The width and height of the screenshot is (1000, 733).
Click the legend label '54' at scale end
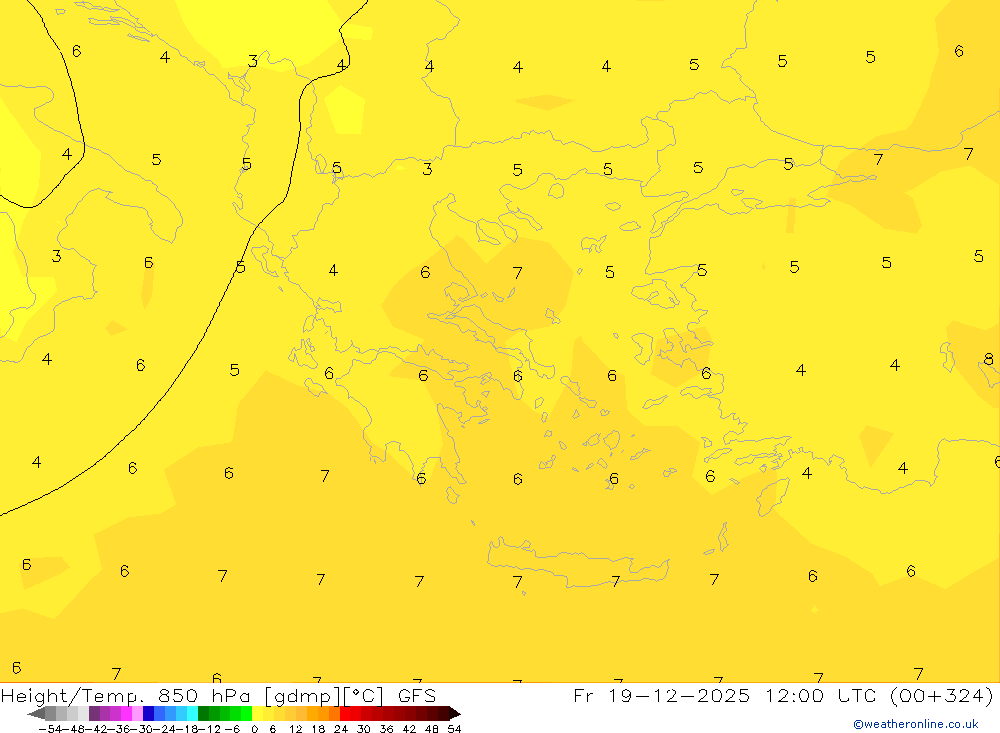[454, 729]
